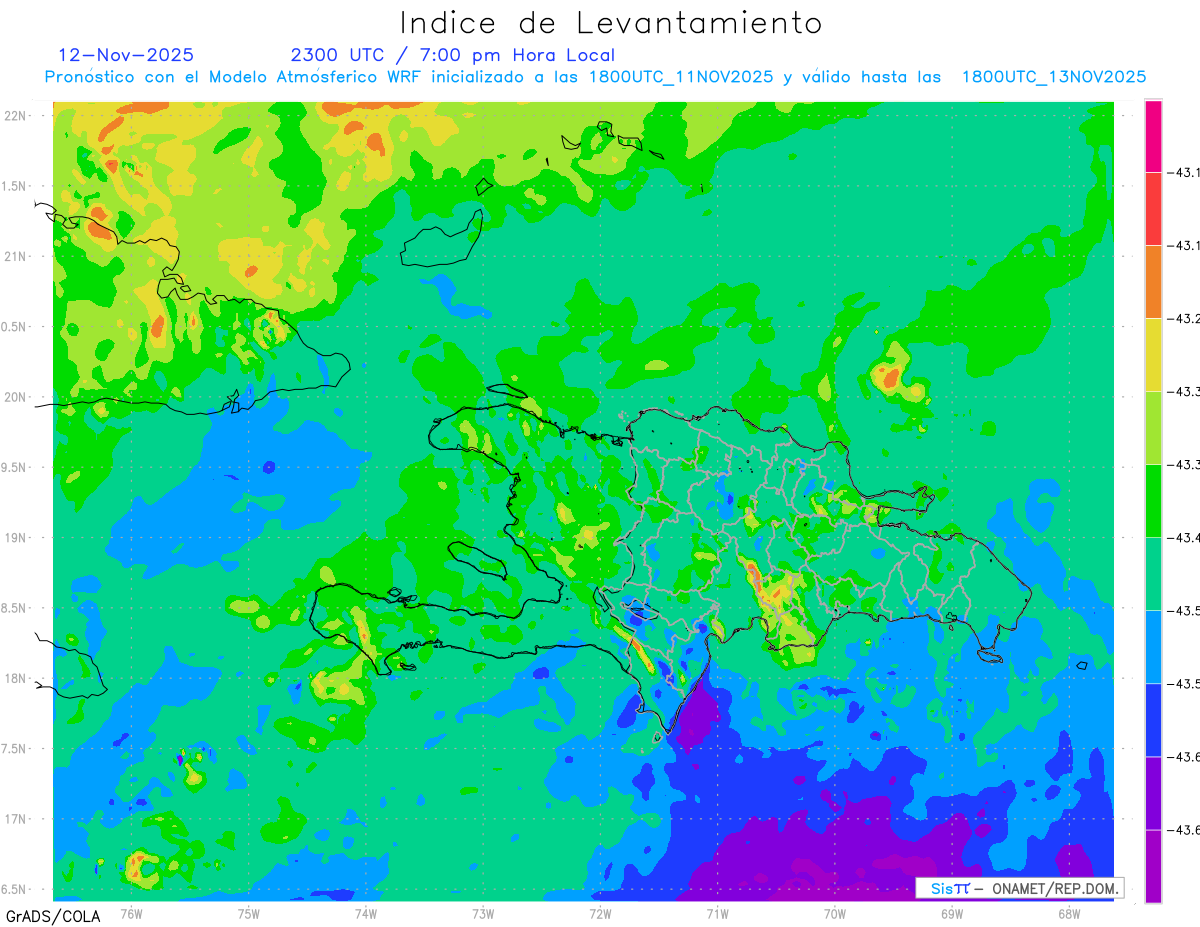Click the '20N' latitude label
The image size is (1200, 927).
point(15,397)
